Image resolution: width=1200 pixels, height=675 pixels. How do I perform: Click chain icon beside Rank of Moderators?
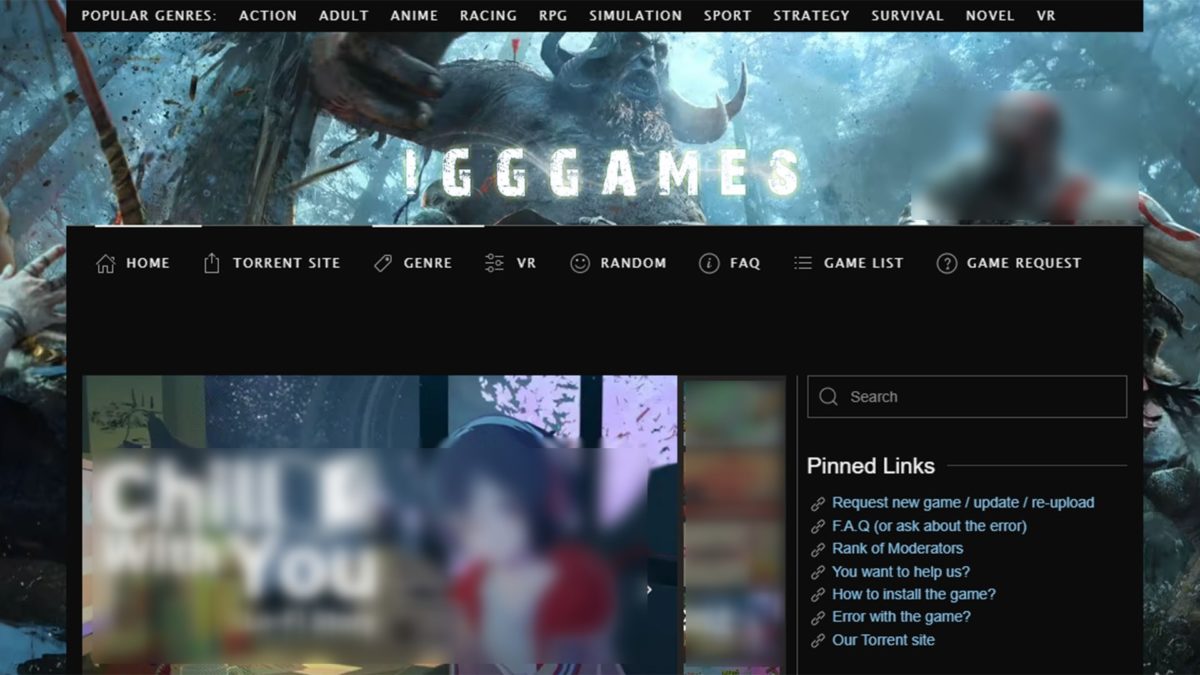coord(818,549)
